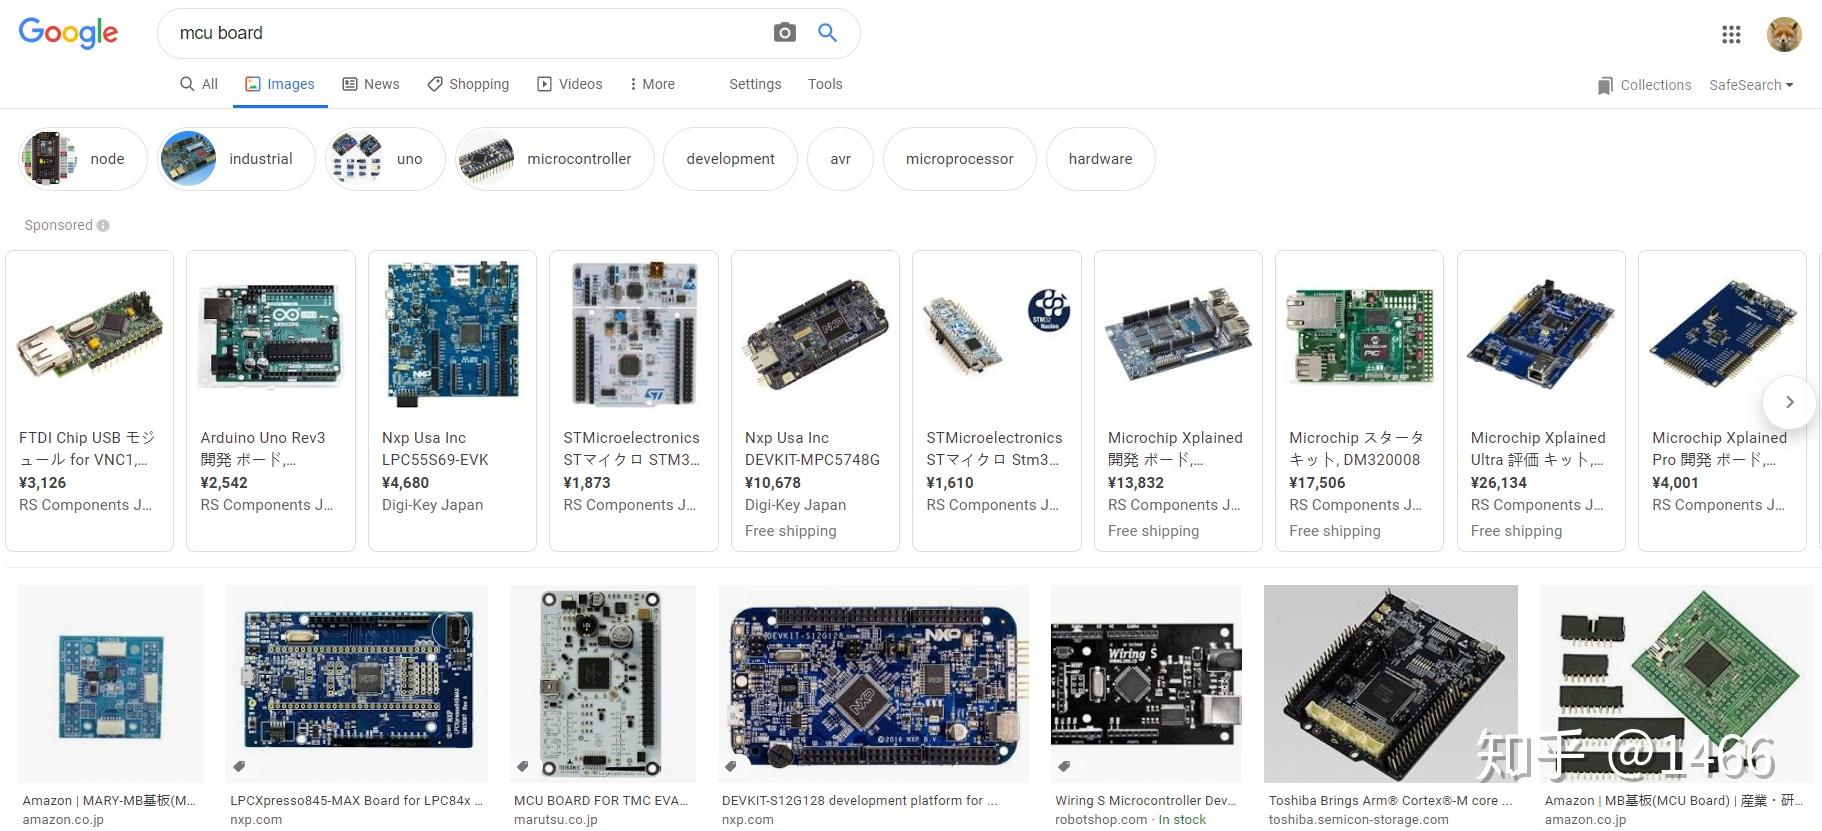This screenshot has width=1822, height=831.
Task: Open the Collections bookmark
Action: pos(1605,86)
